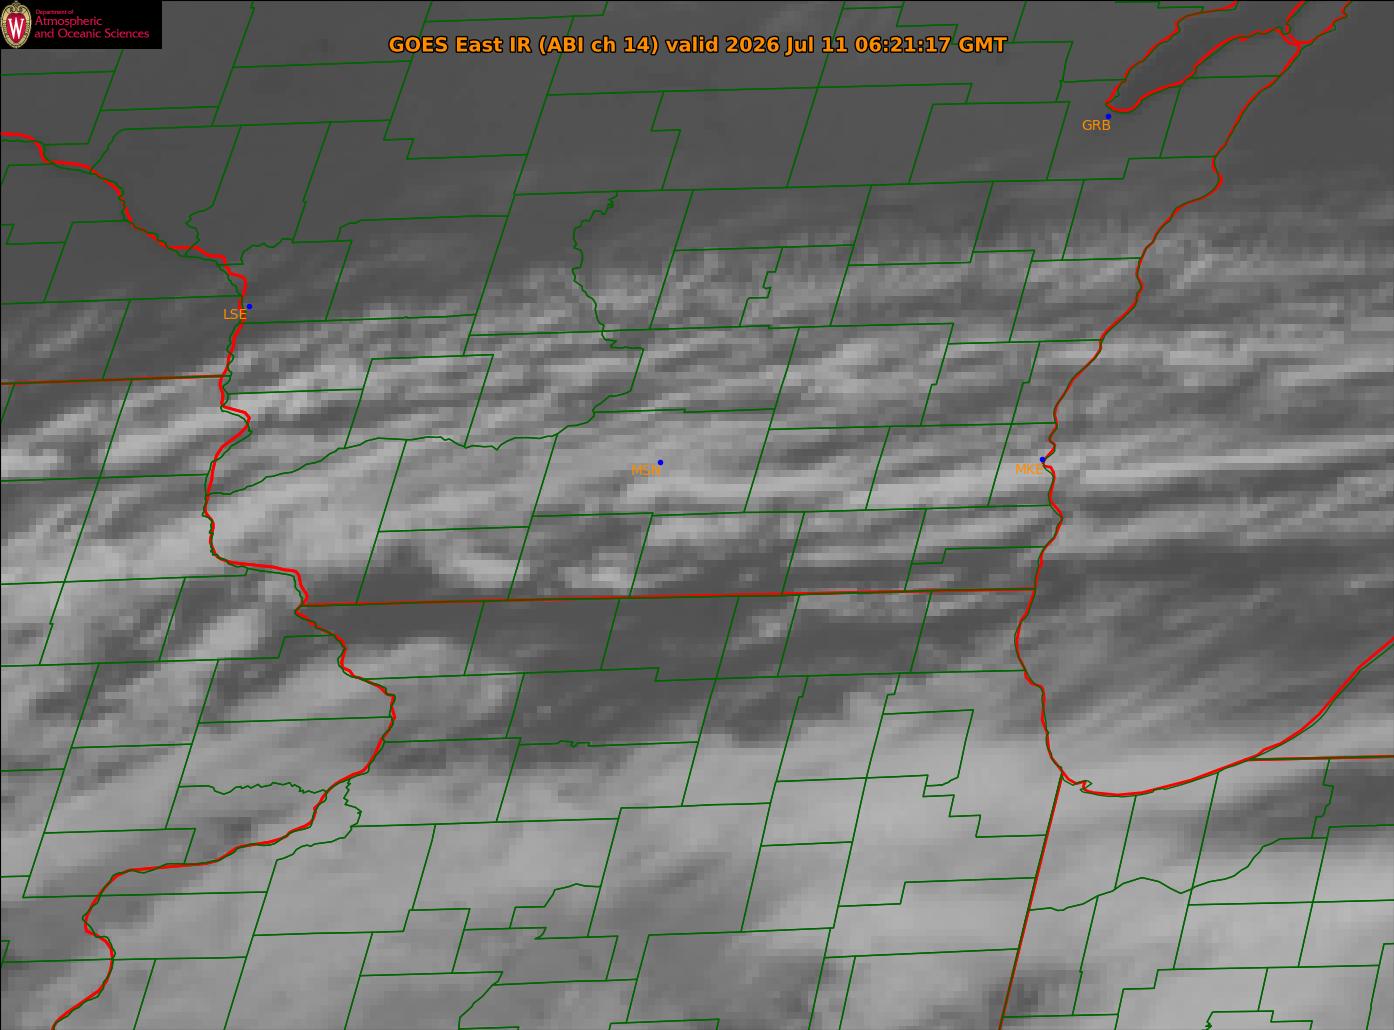Select the orange MKE station label
This screenshot has height=1030, width=1394.
point(1028,469)
